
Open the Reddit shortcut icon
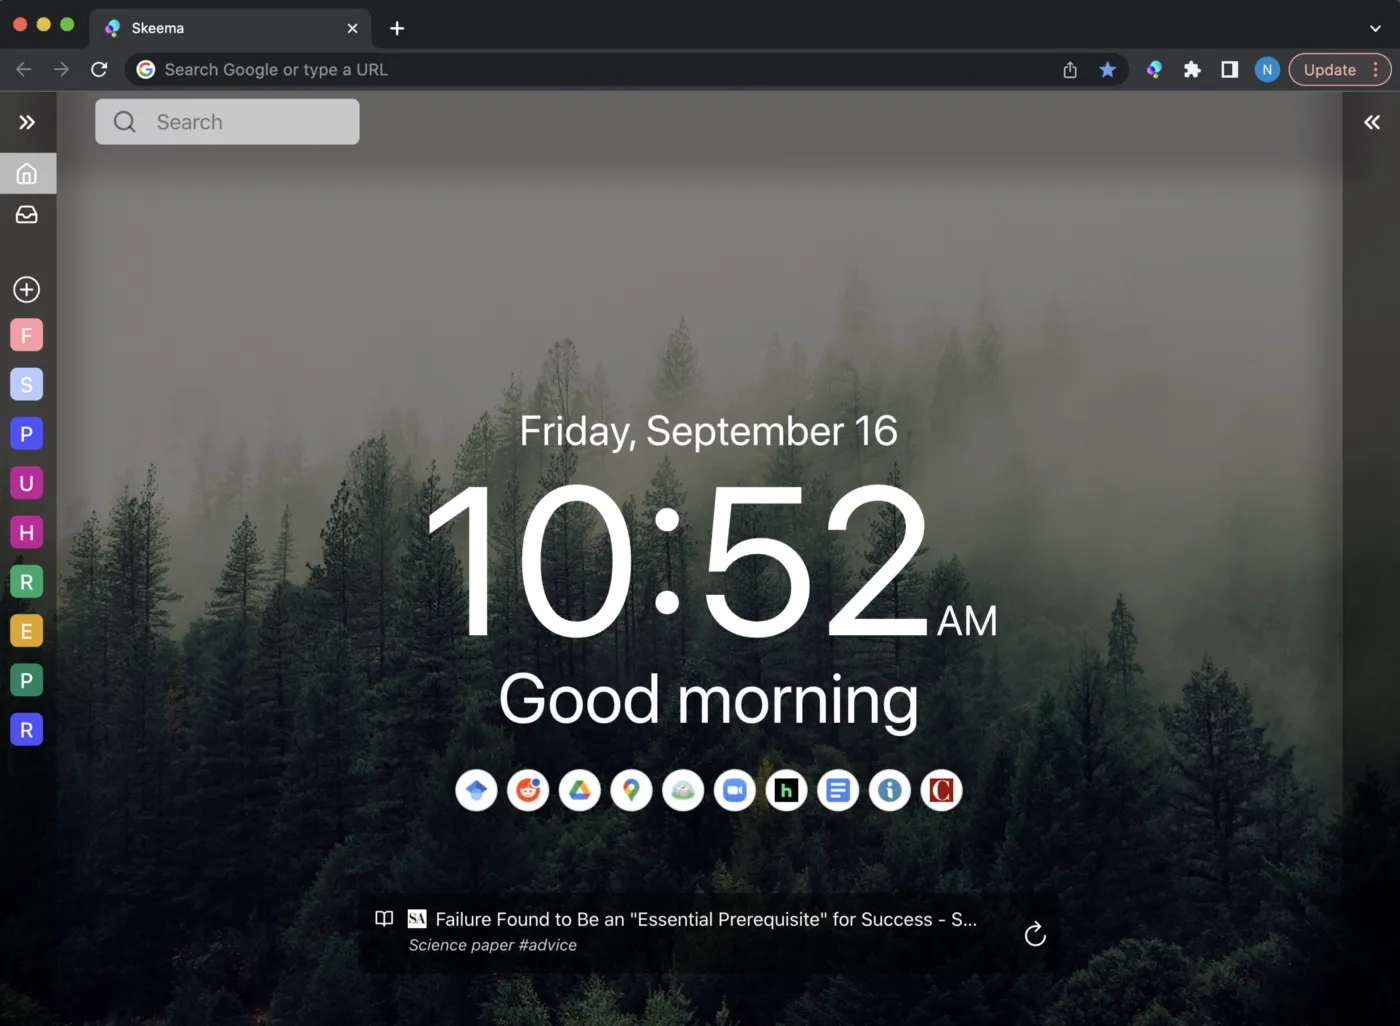(528, 790)
